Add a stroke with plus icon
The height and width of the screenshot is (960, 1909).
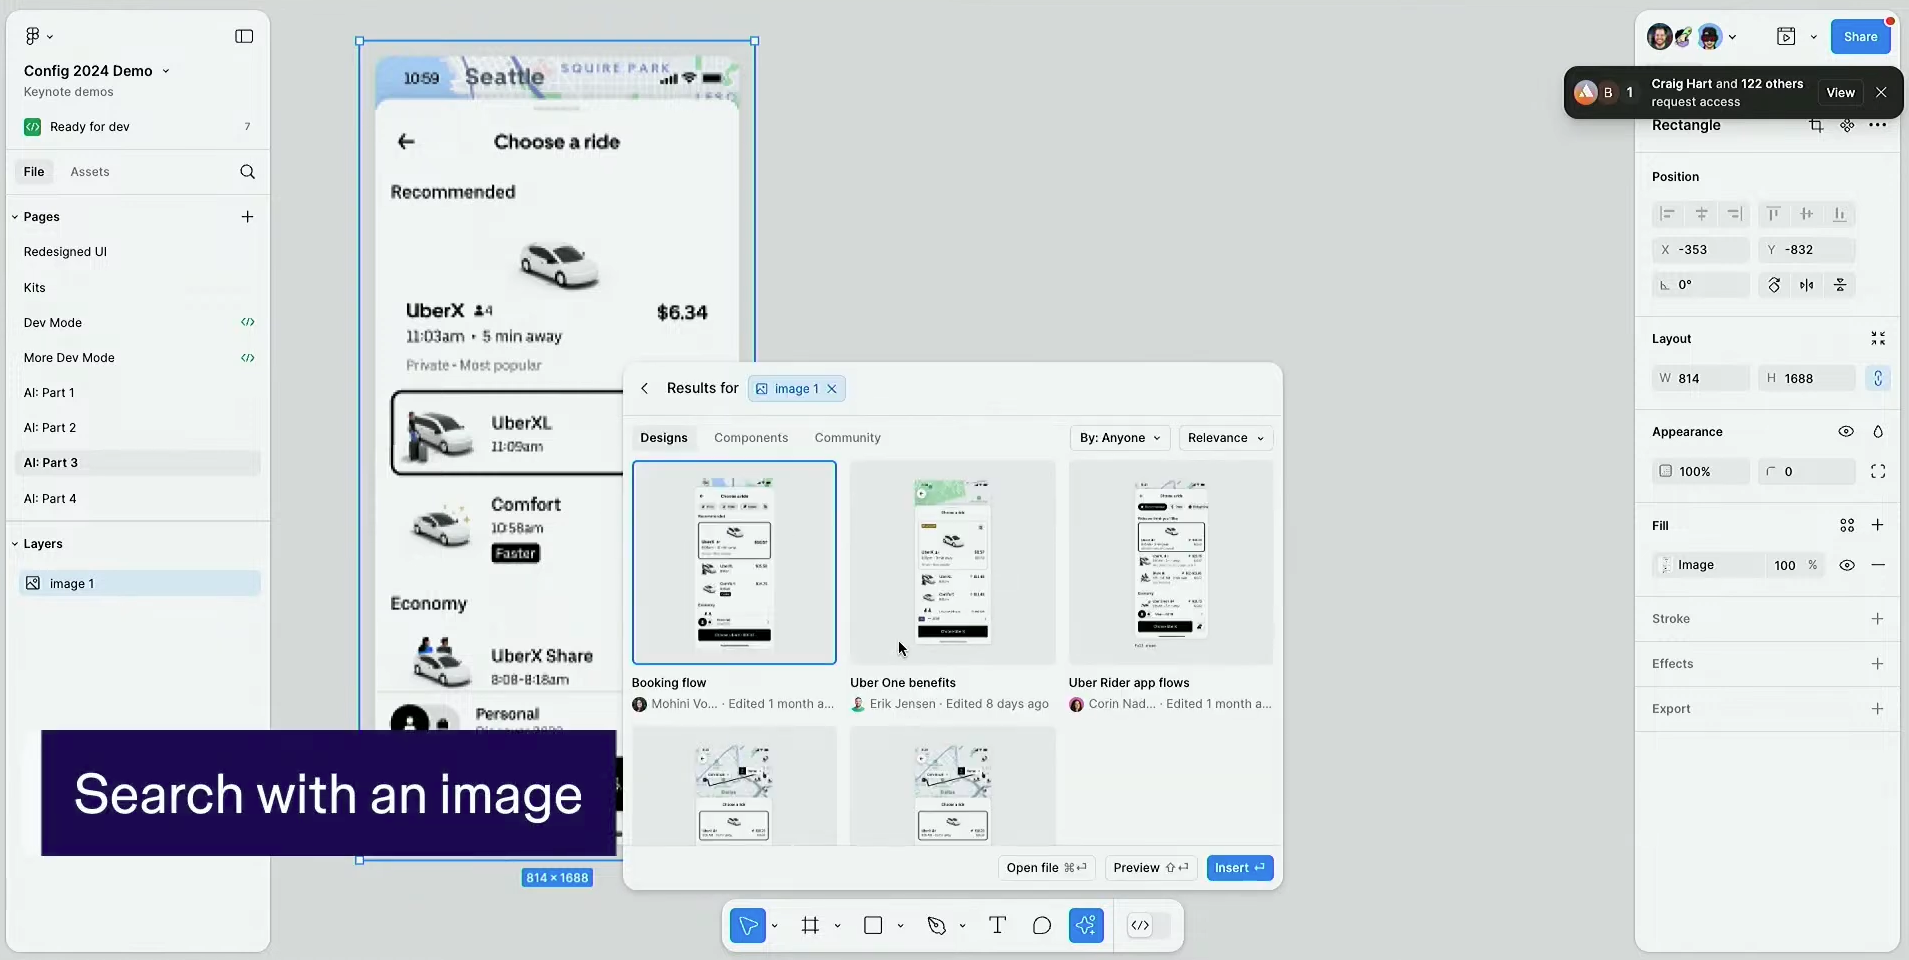coord(1878,619)
